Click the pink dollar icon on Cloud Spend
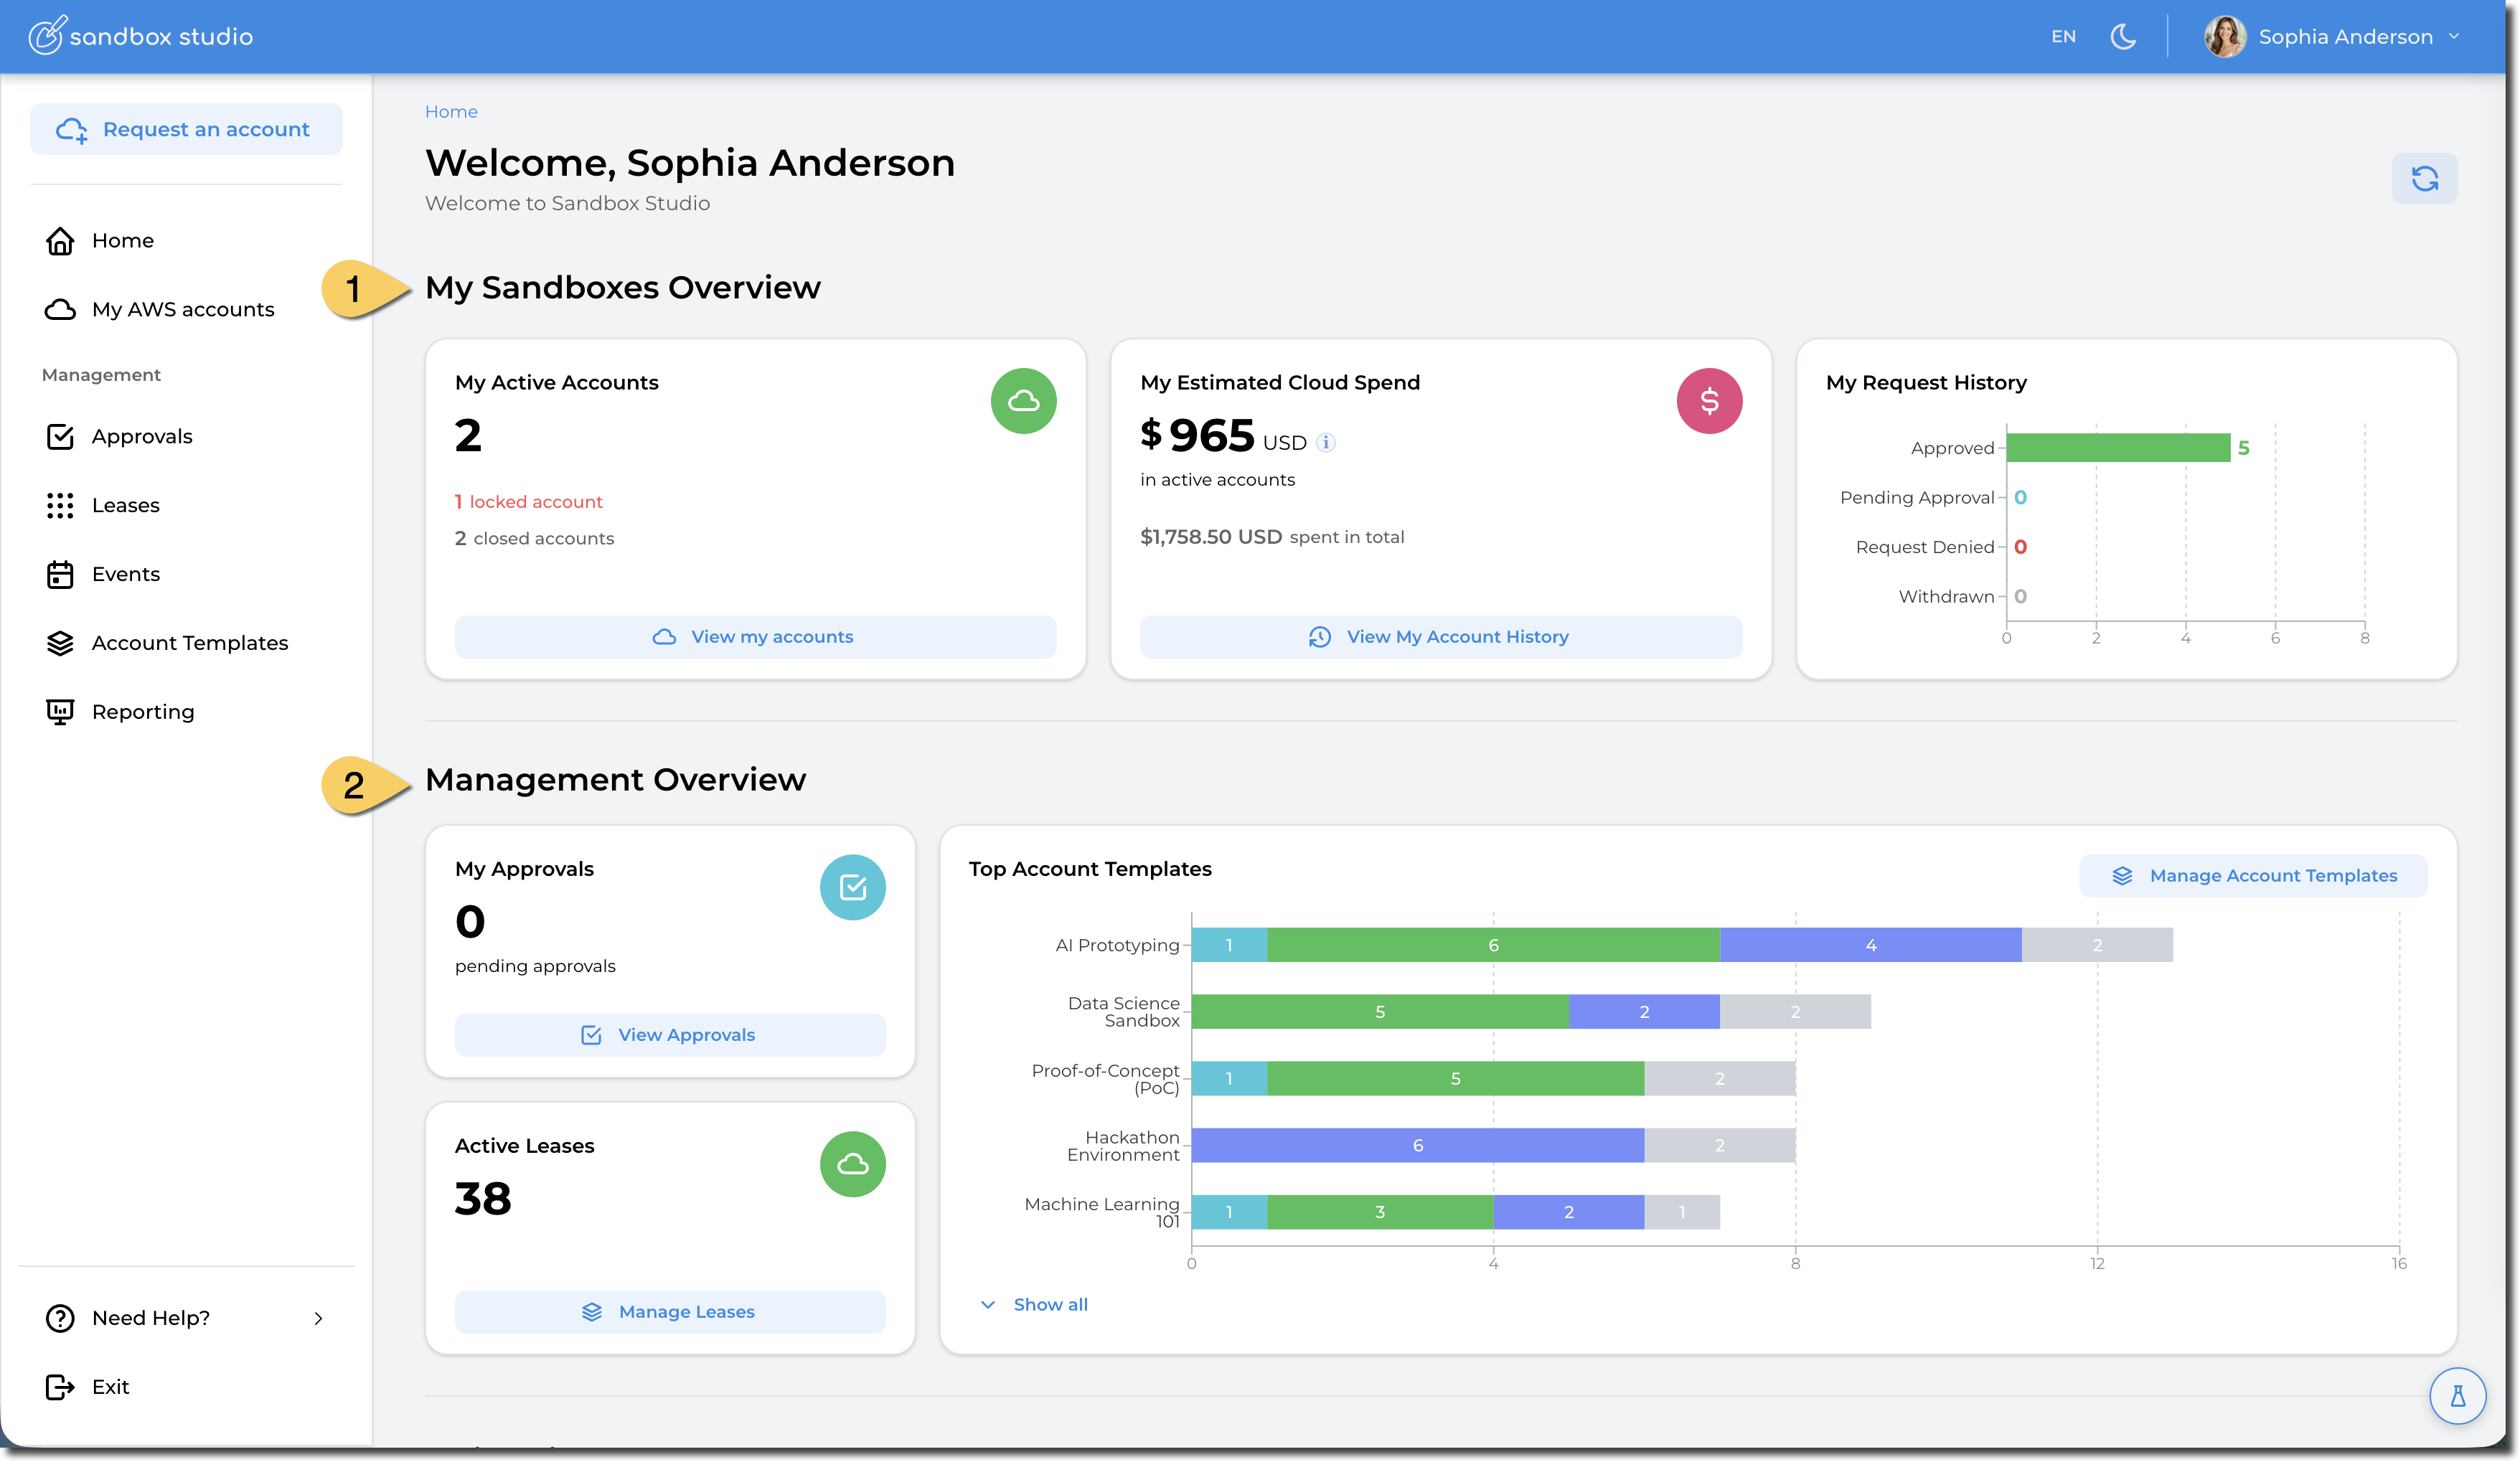 point(1708,401)
